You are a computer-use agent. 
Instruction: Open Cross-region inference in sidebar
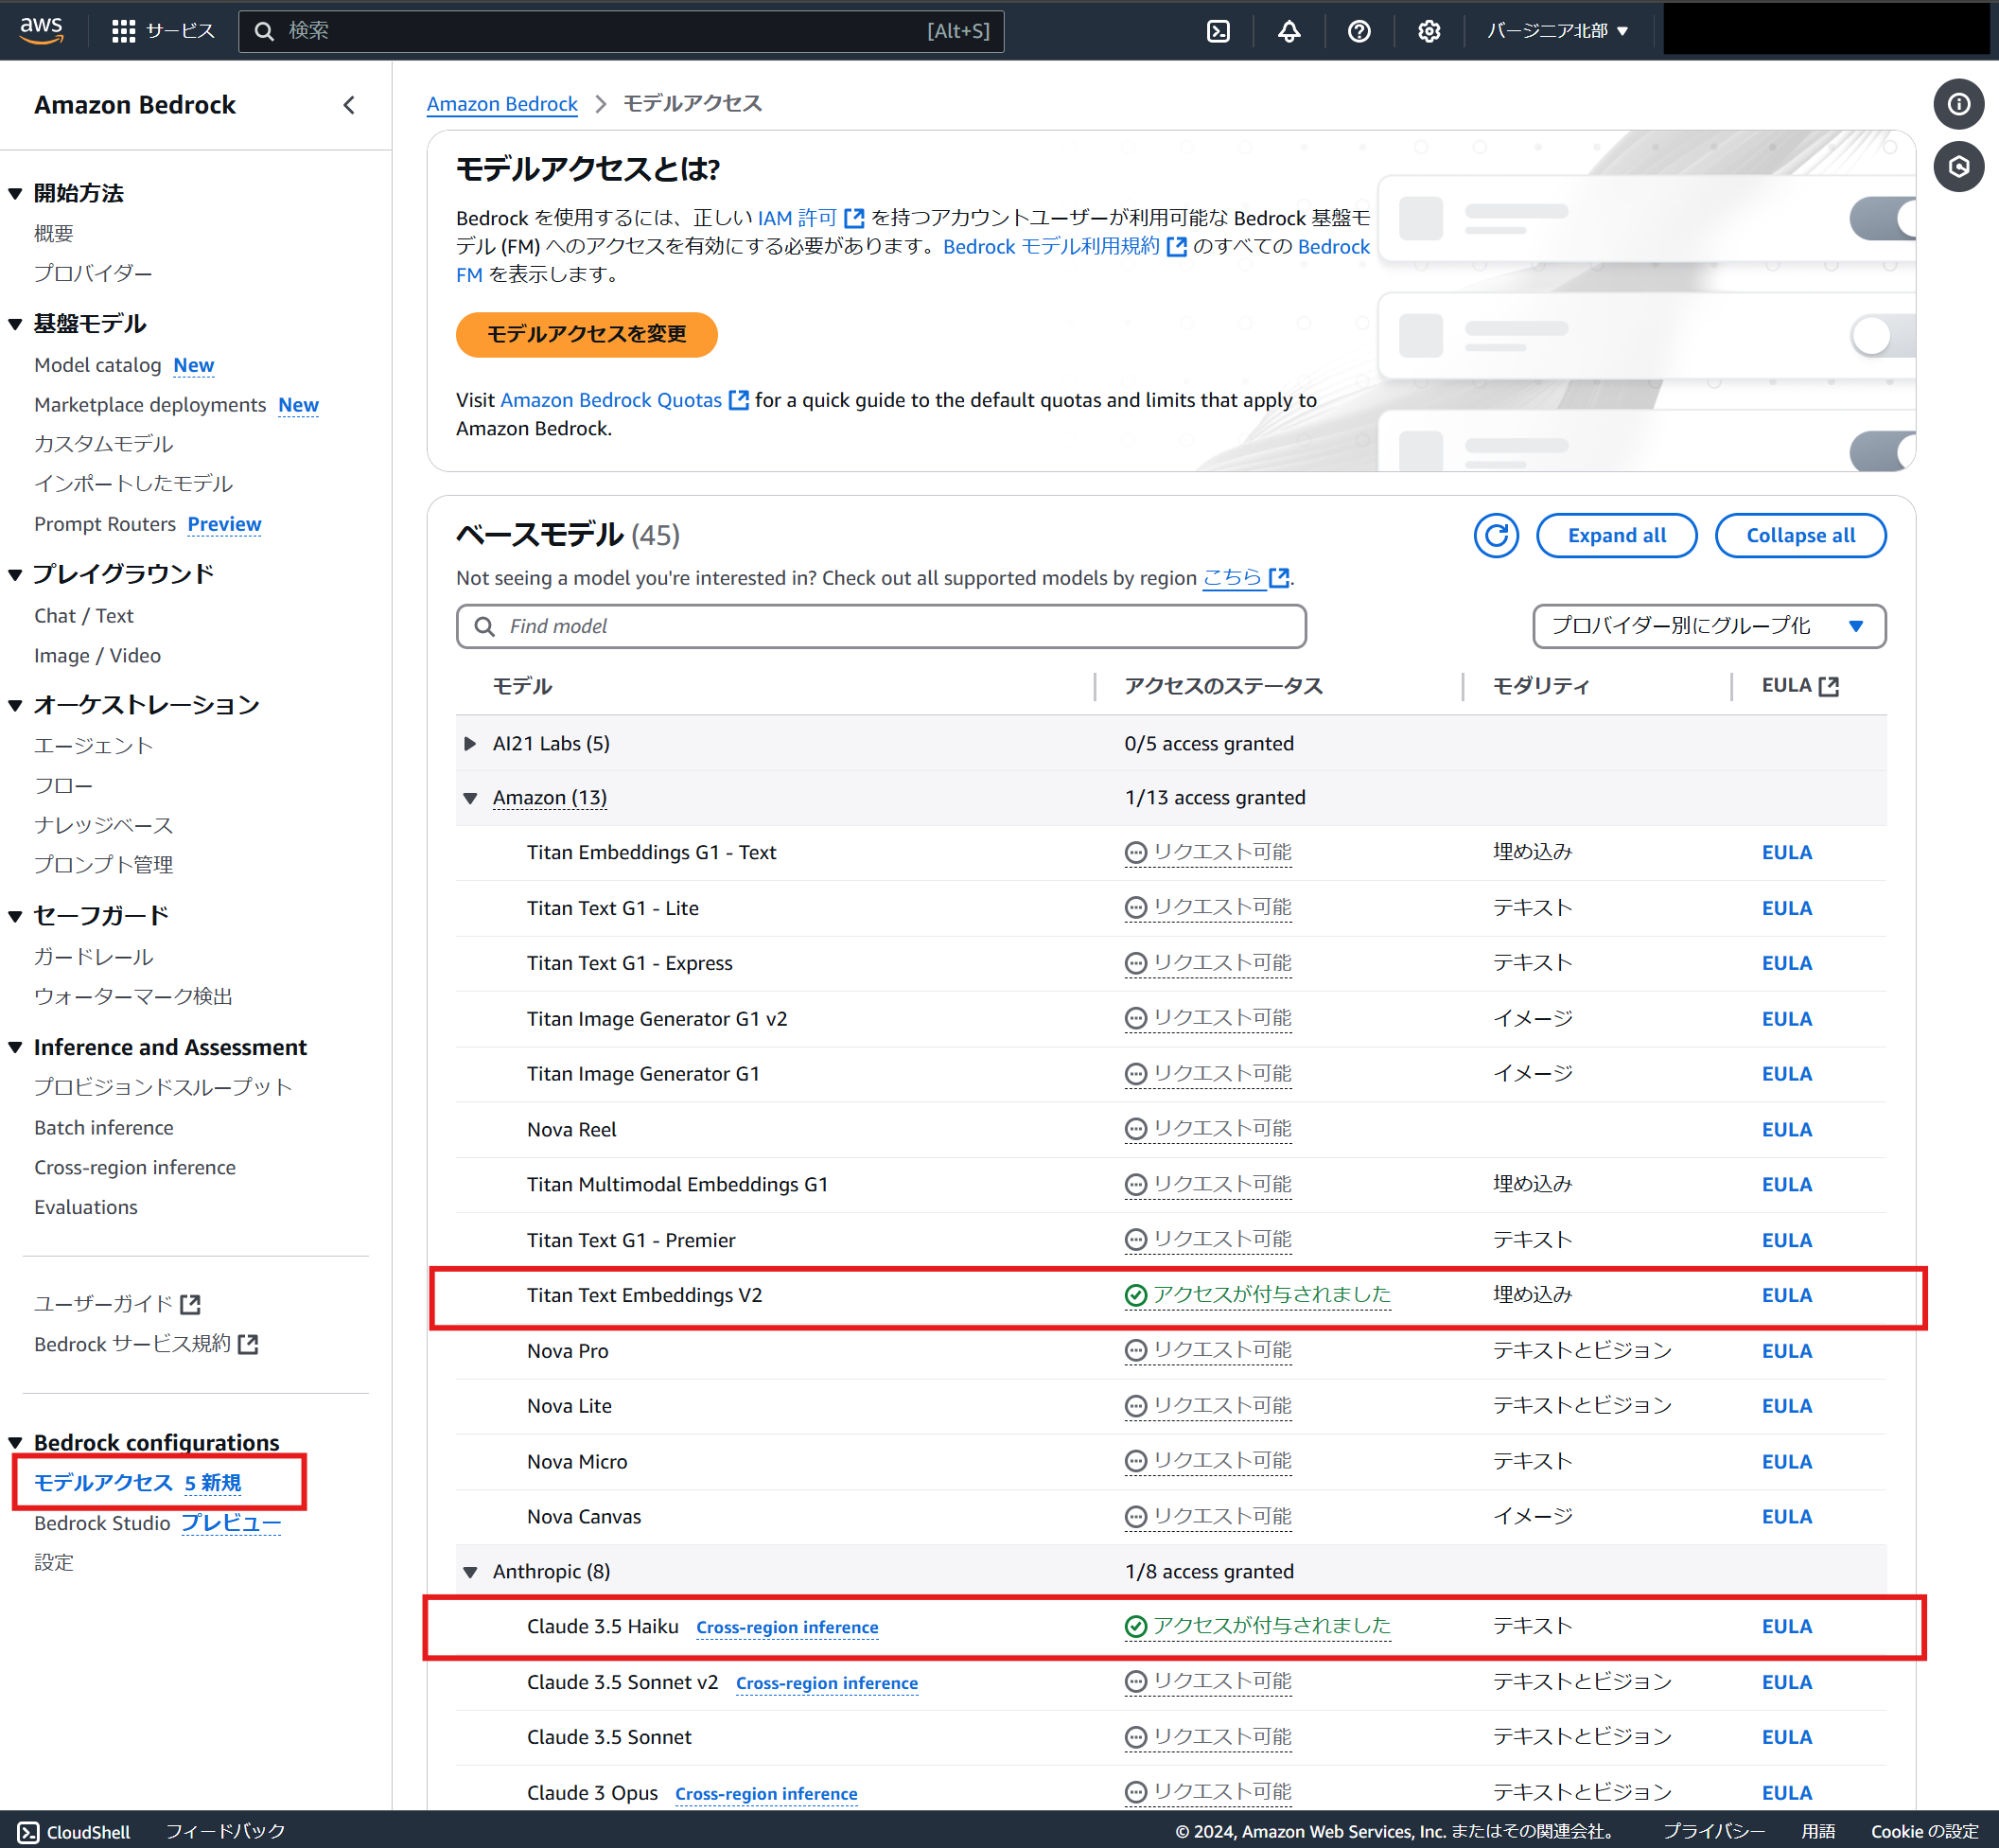pos(134,1167)
